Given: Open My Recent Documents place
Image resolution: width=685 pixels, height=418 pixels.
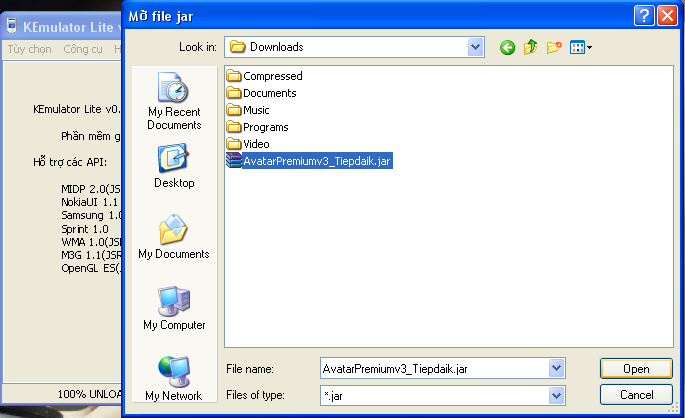Looking at the screenshot, I should click(174, 101).
